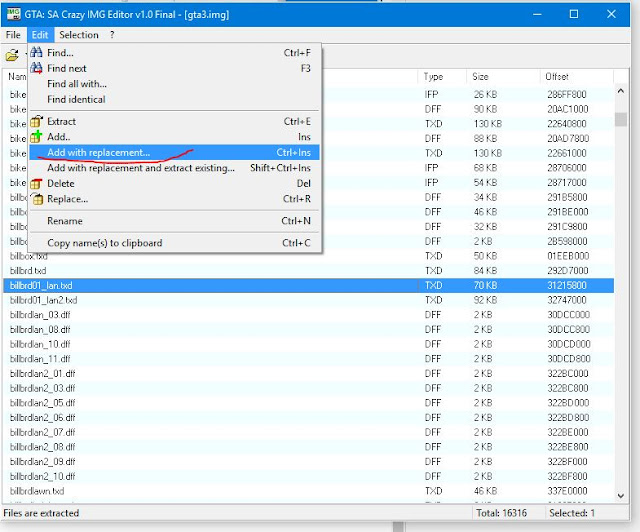Choose Add with replacement and extract existing...

174,168
